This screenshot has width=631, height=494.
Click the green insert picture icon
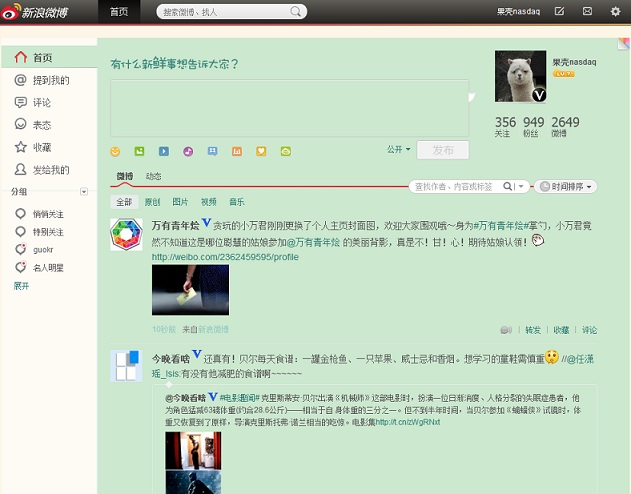(139, 151)
